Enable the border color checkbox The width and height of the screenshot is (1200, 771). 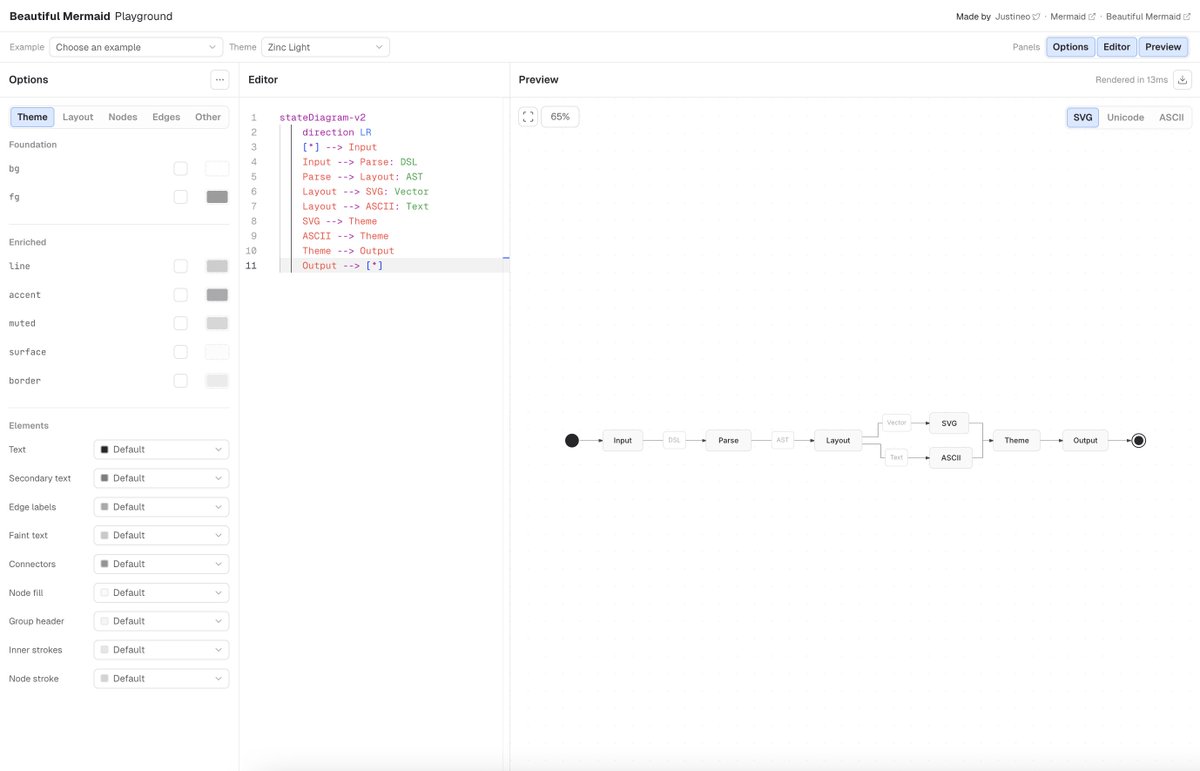[180, 381]
